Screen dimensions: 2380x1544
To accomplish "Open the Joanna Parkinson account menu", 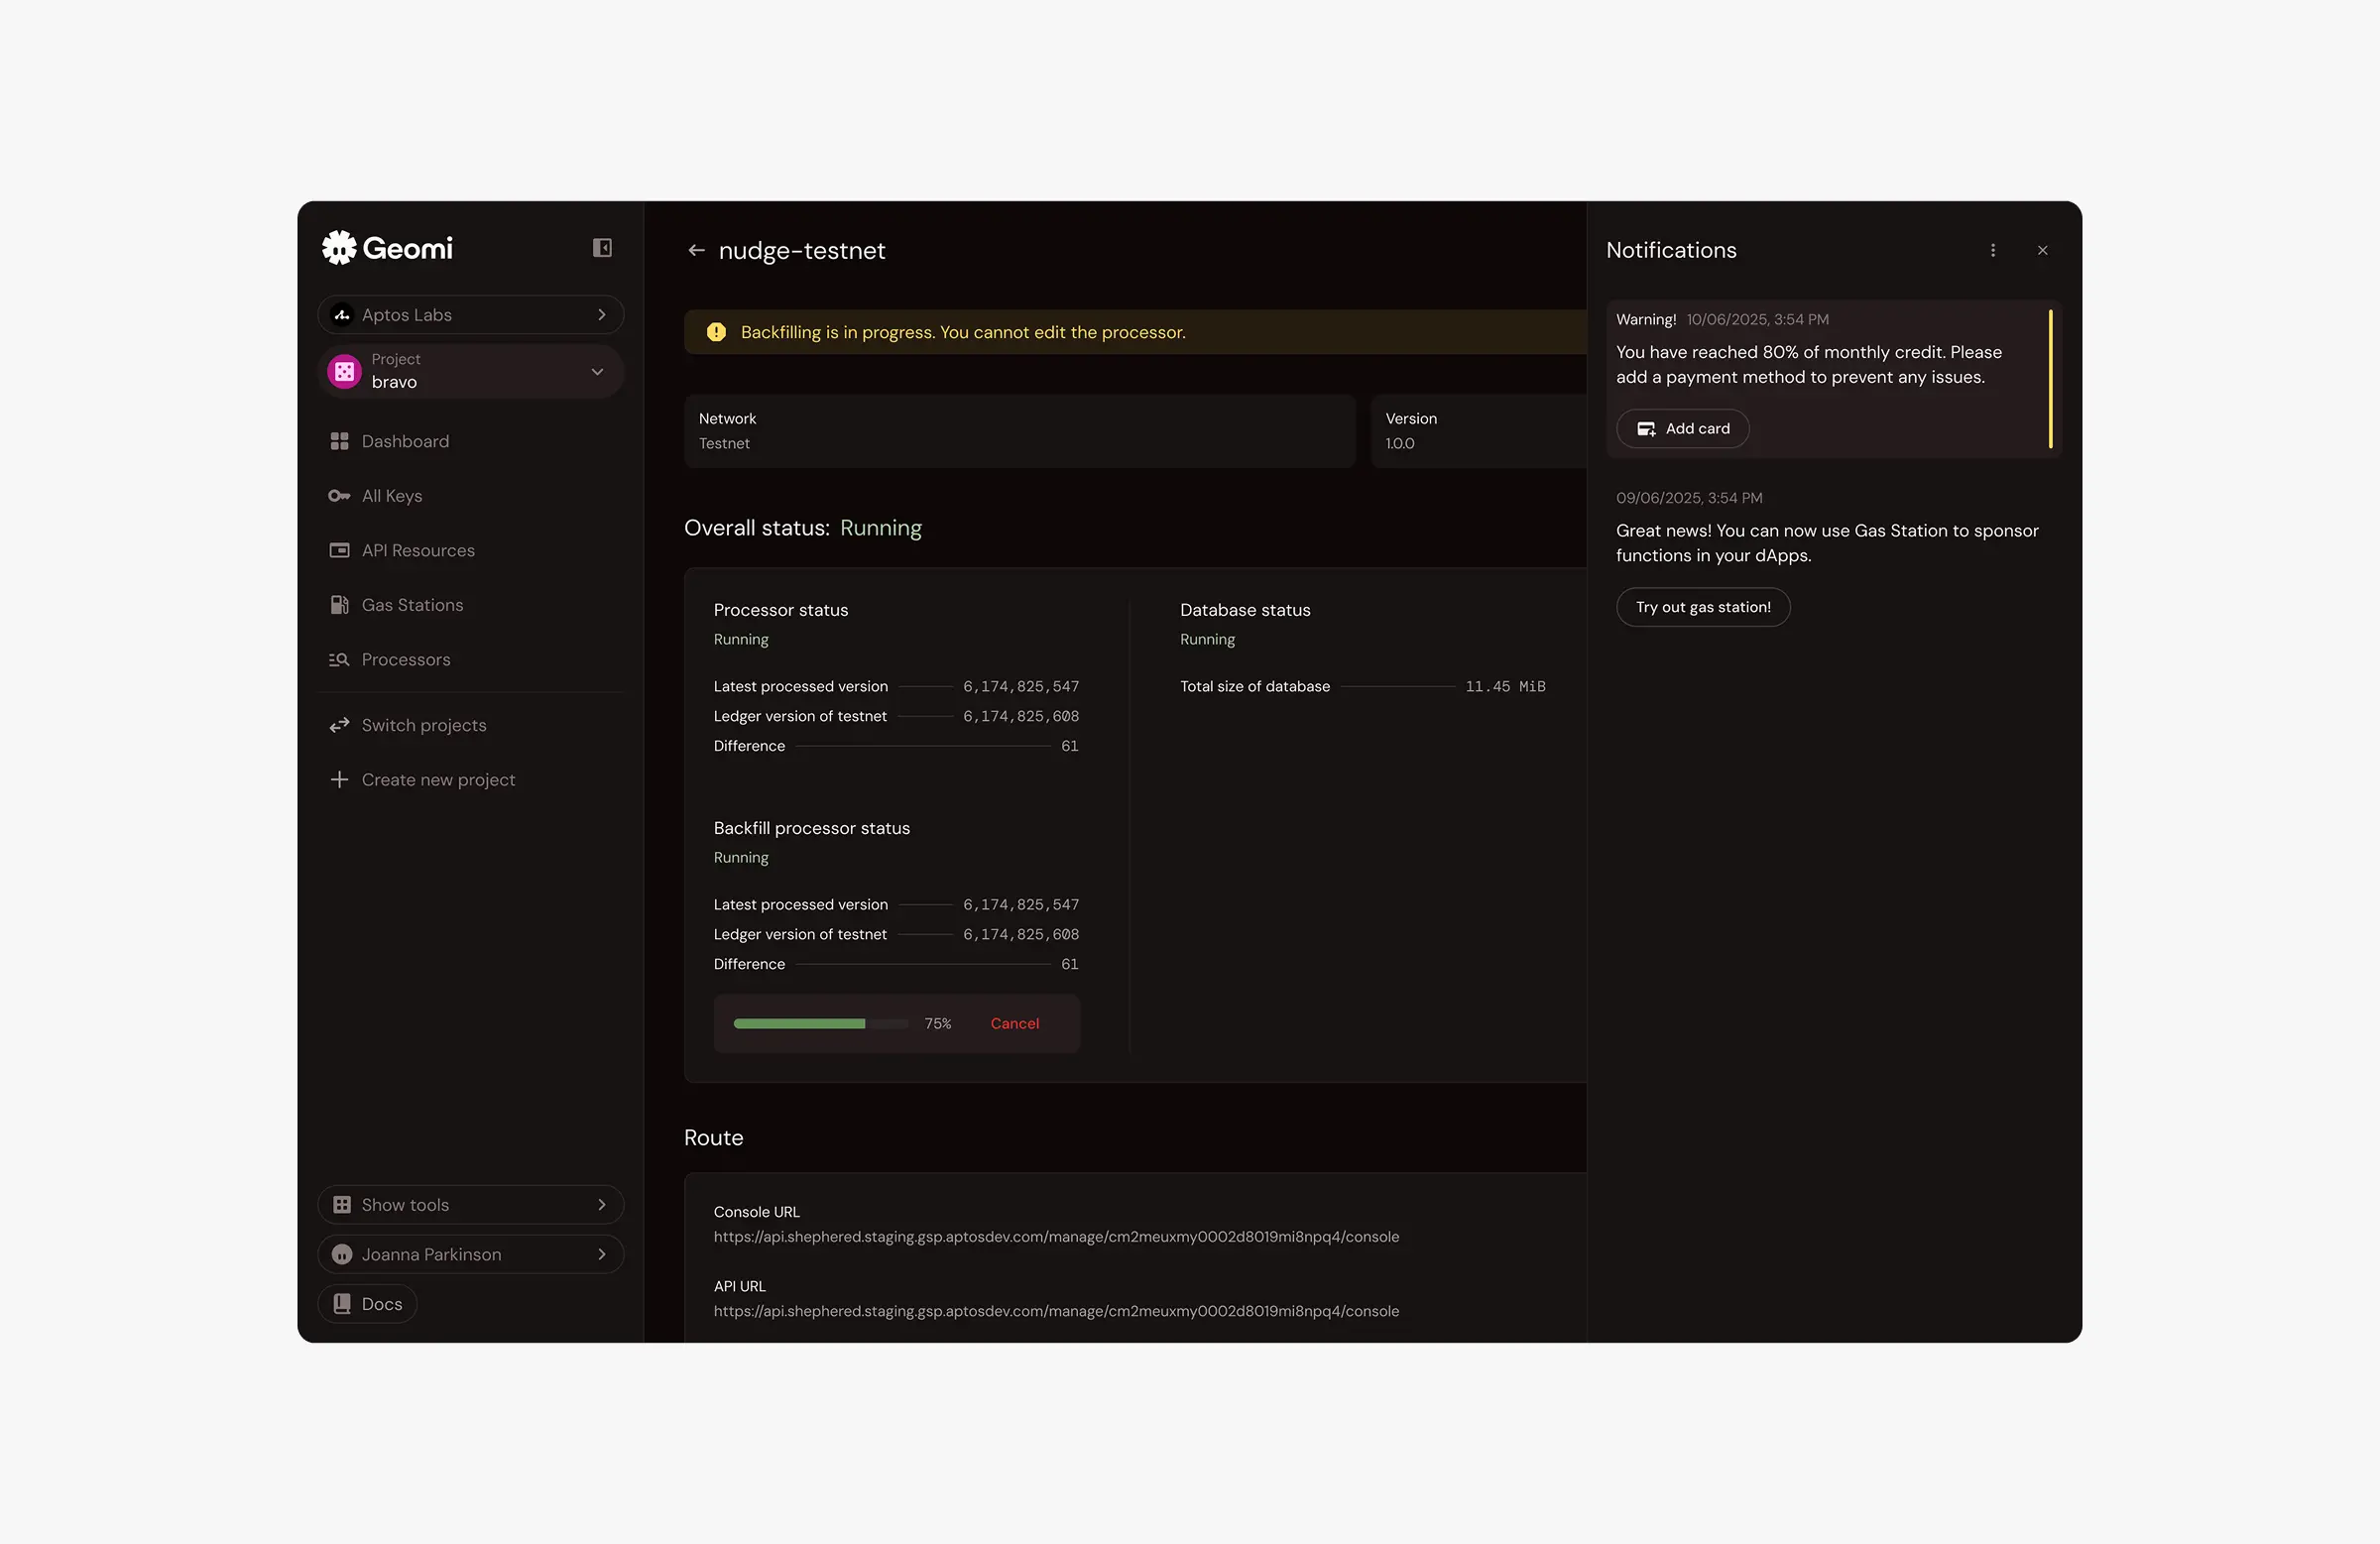I will (x=470, y=1254).
